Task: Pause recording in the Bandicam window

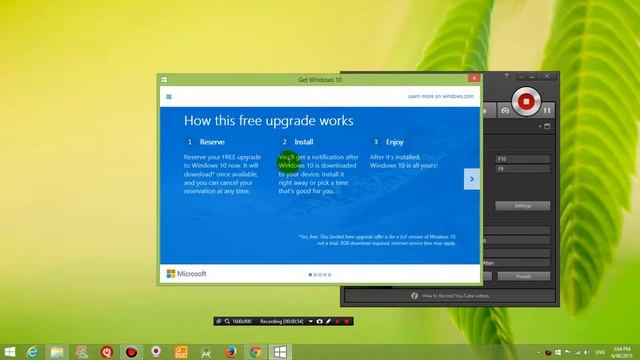Action: [x=547, y=111]
